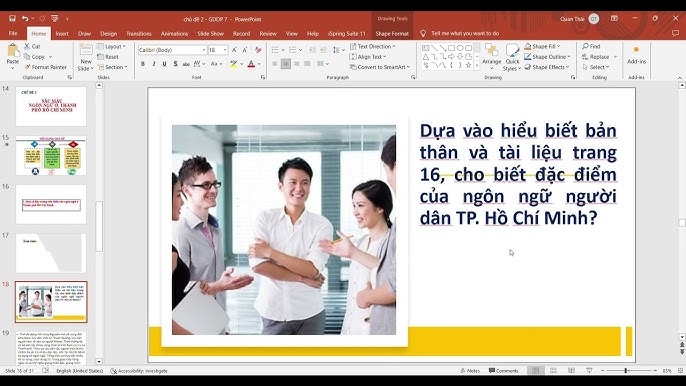Click the zoom slider handle
Screen dimensions: 686x386
(x=626, y=371)
